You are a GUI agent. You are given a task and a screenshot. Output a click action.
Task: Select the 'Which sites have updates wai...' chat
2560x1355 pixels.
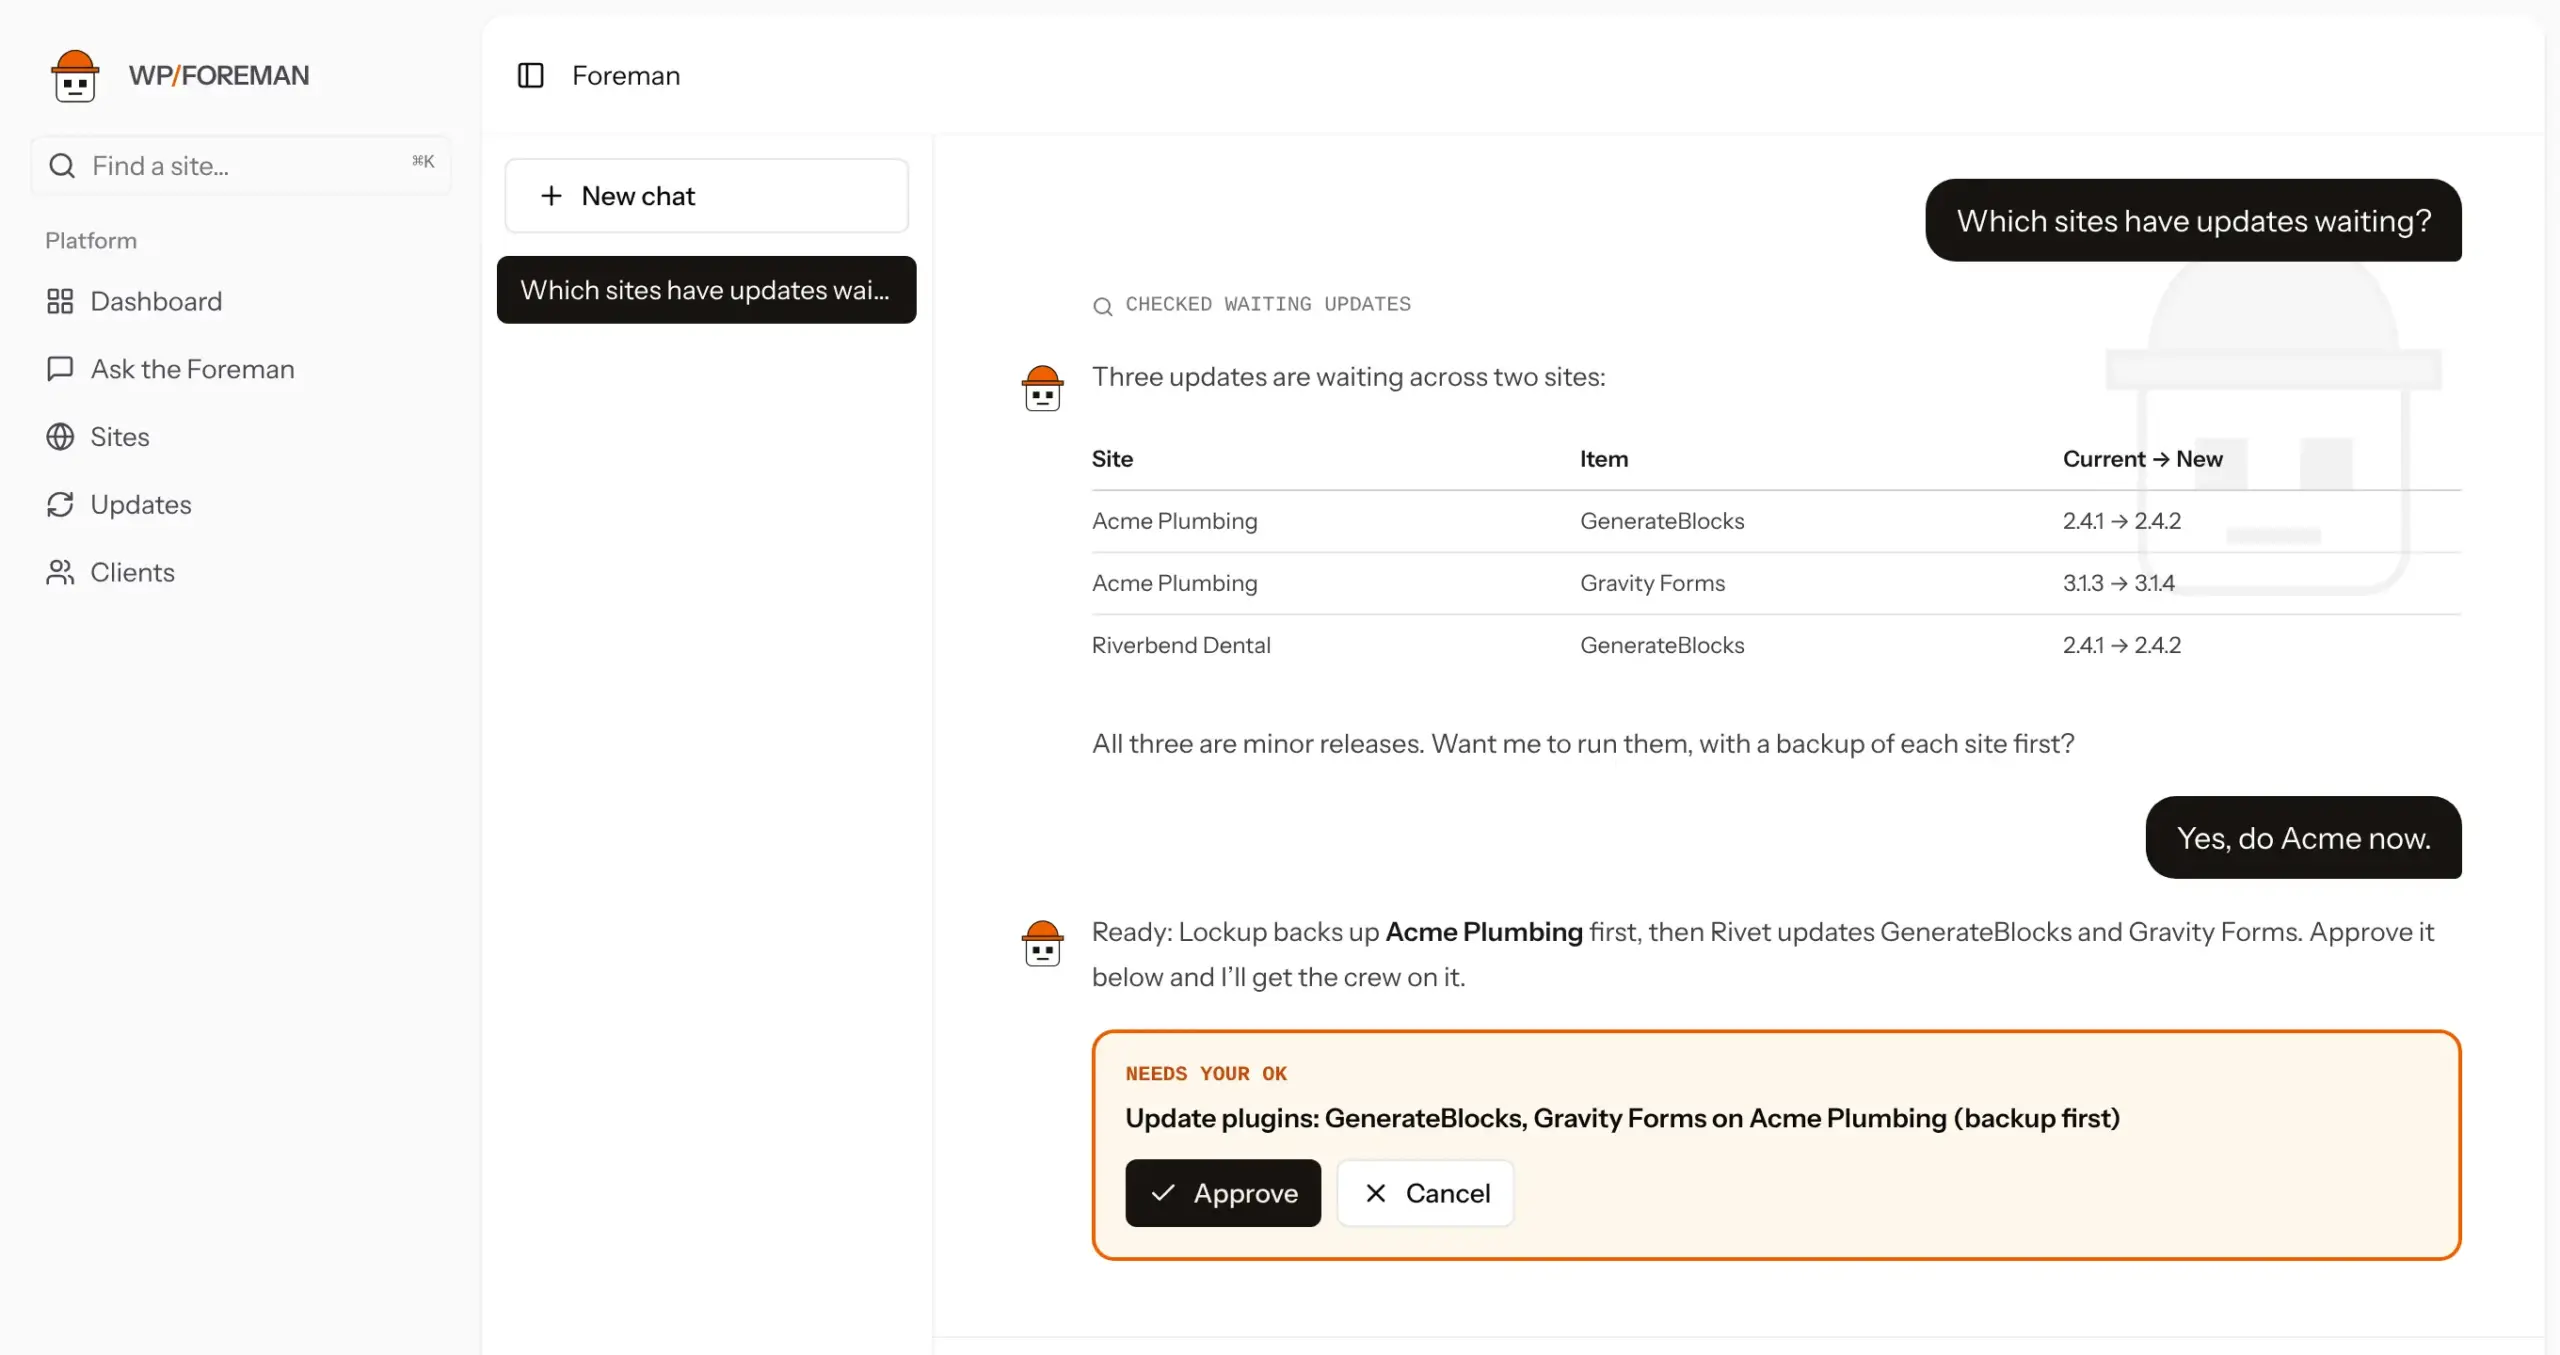point(706,290)
